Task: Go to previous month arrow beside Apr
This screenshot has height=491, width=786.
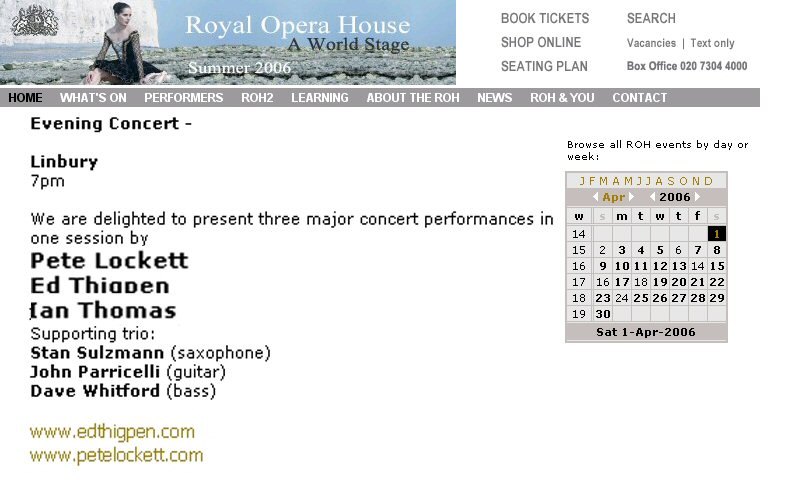Action: click(x=596, y=197)
